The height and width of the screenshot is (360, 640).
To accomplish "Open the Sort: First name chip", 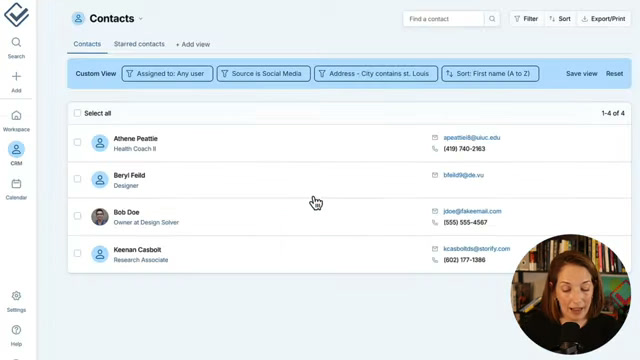I will pos(490,73).
